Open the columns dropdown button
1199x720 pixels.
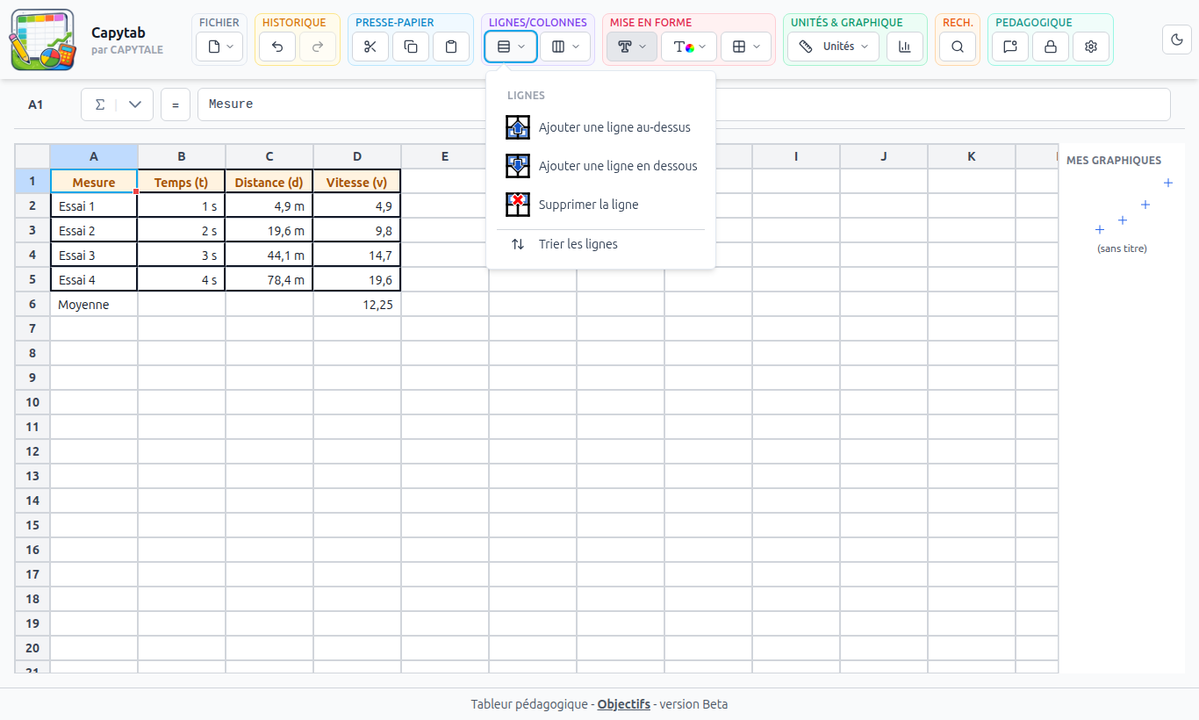pyautogui.click(x=565, y=47)
